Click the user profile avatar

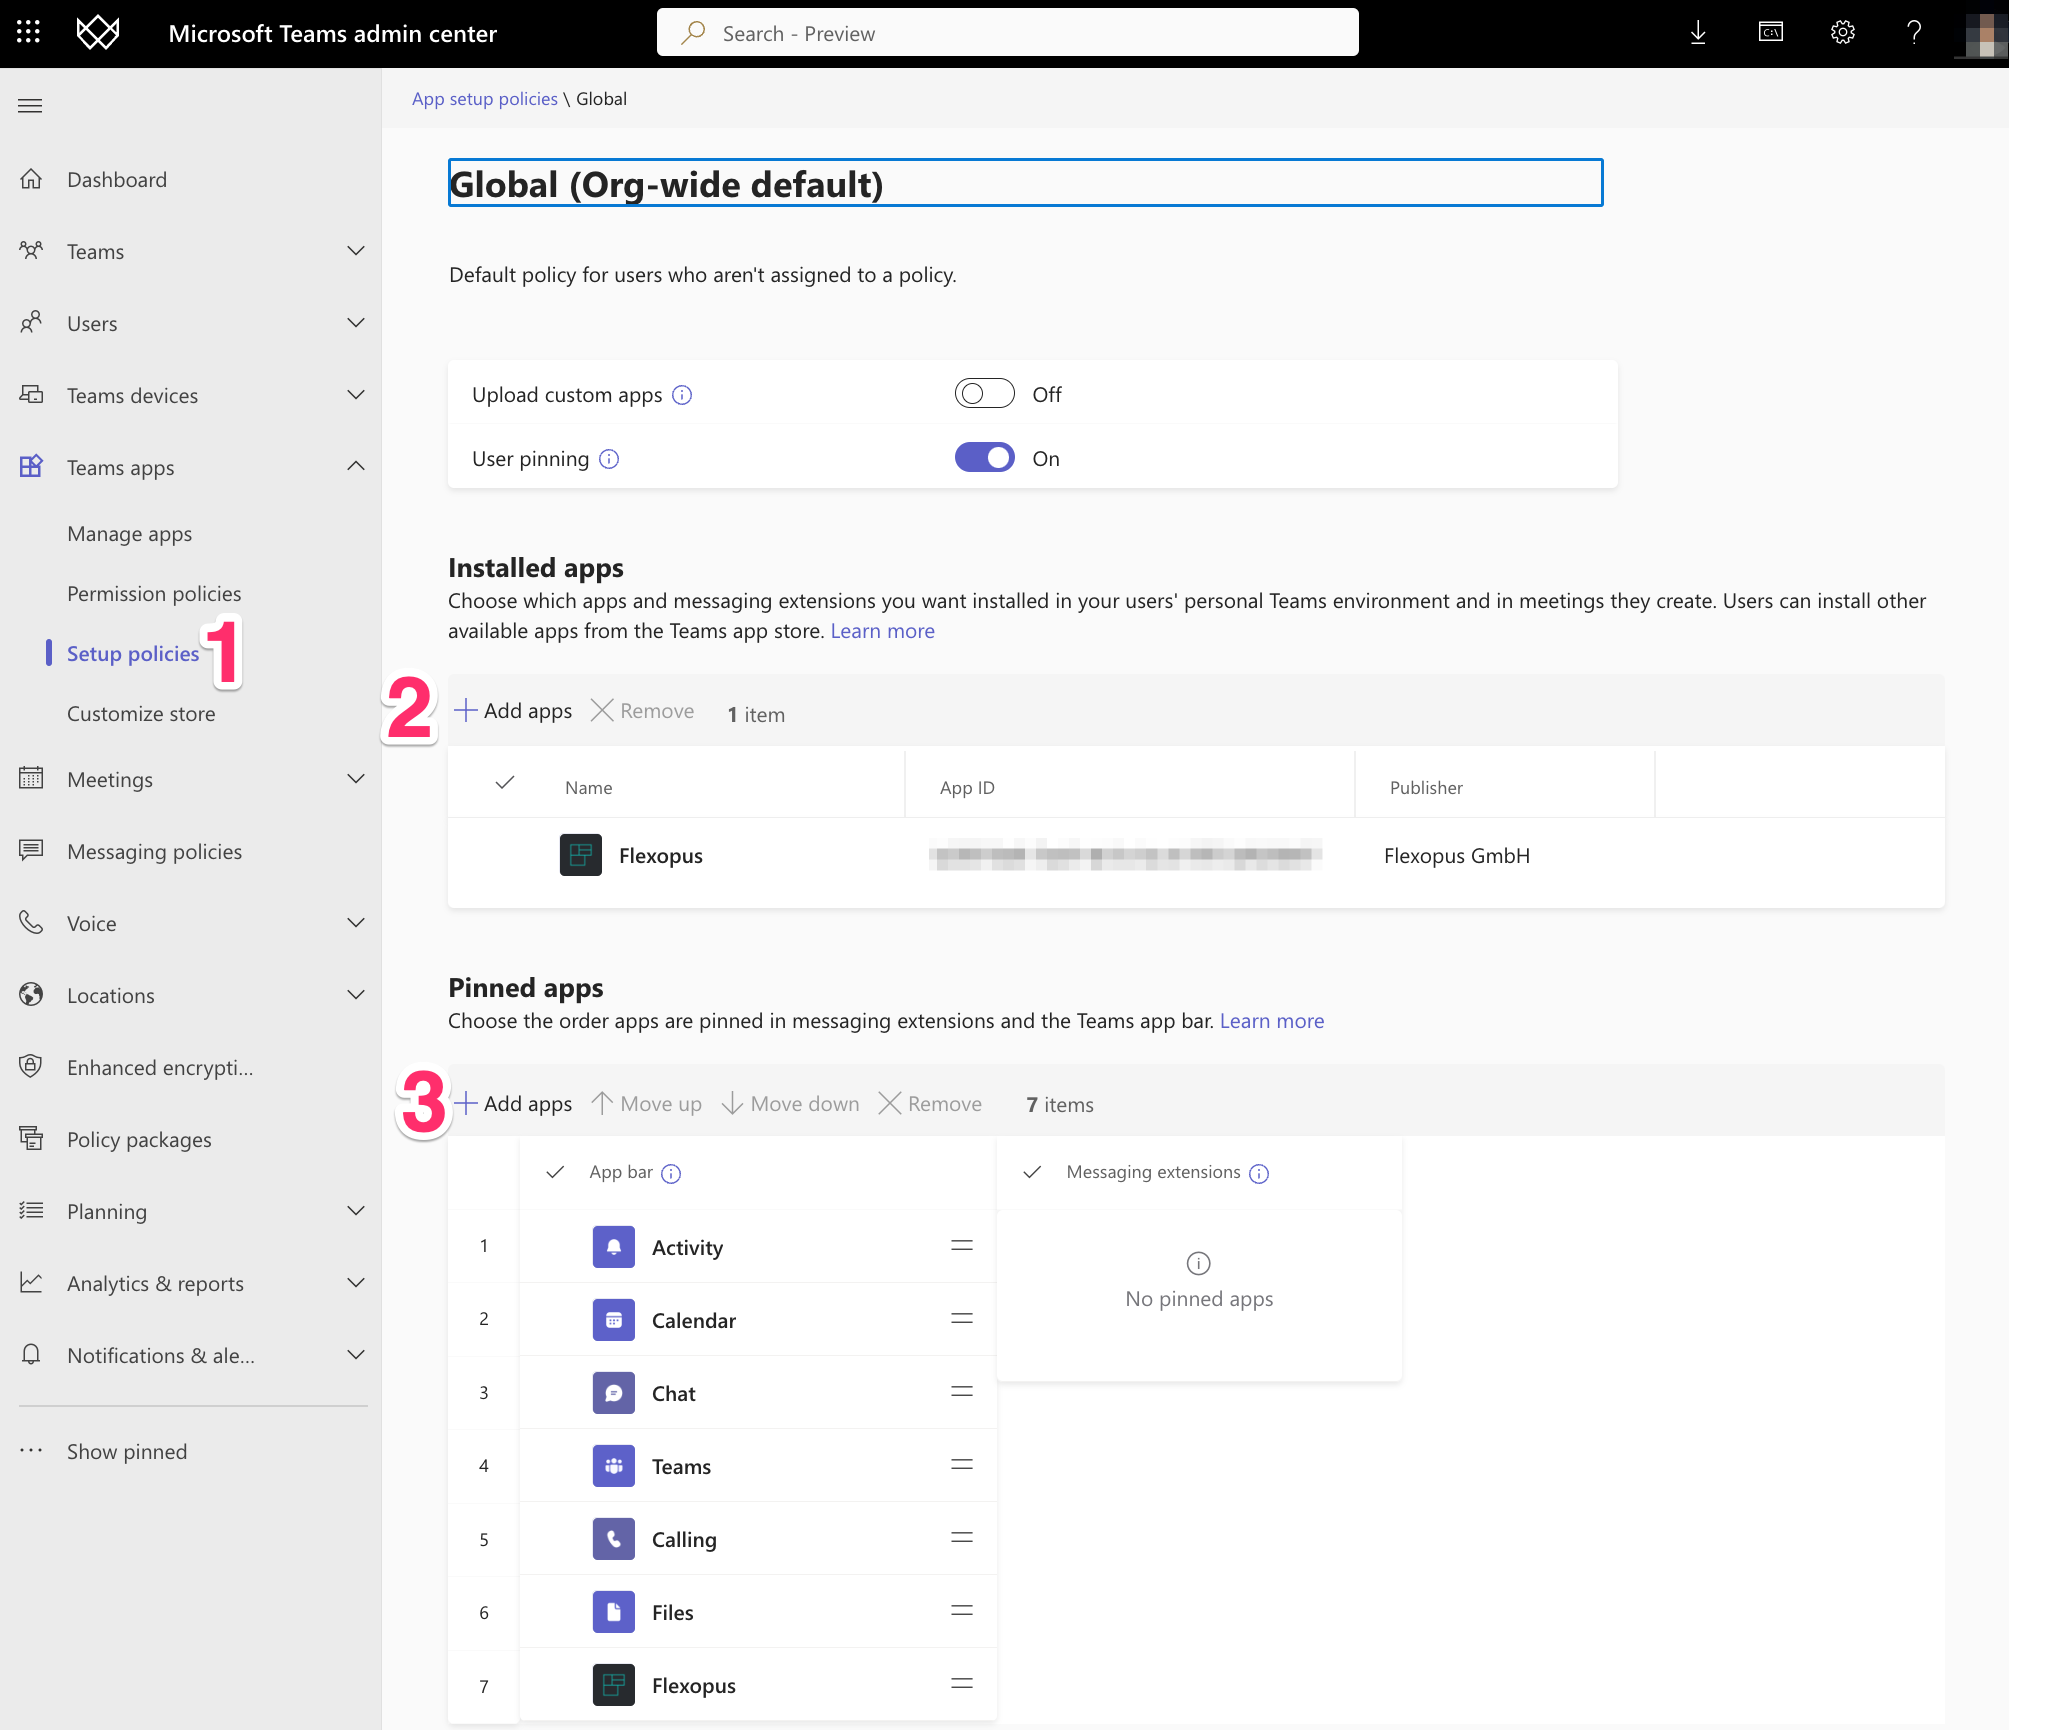(1986, 35)
